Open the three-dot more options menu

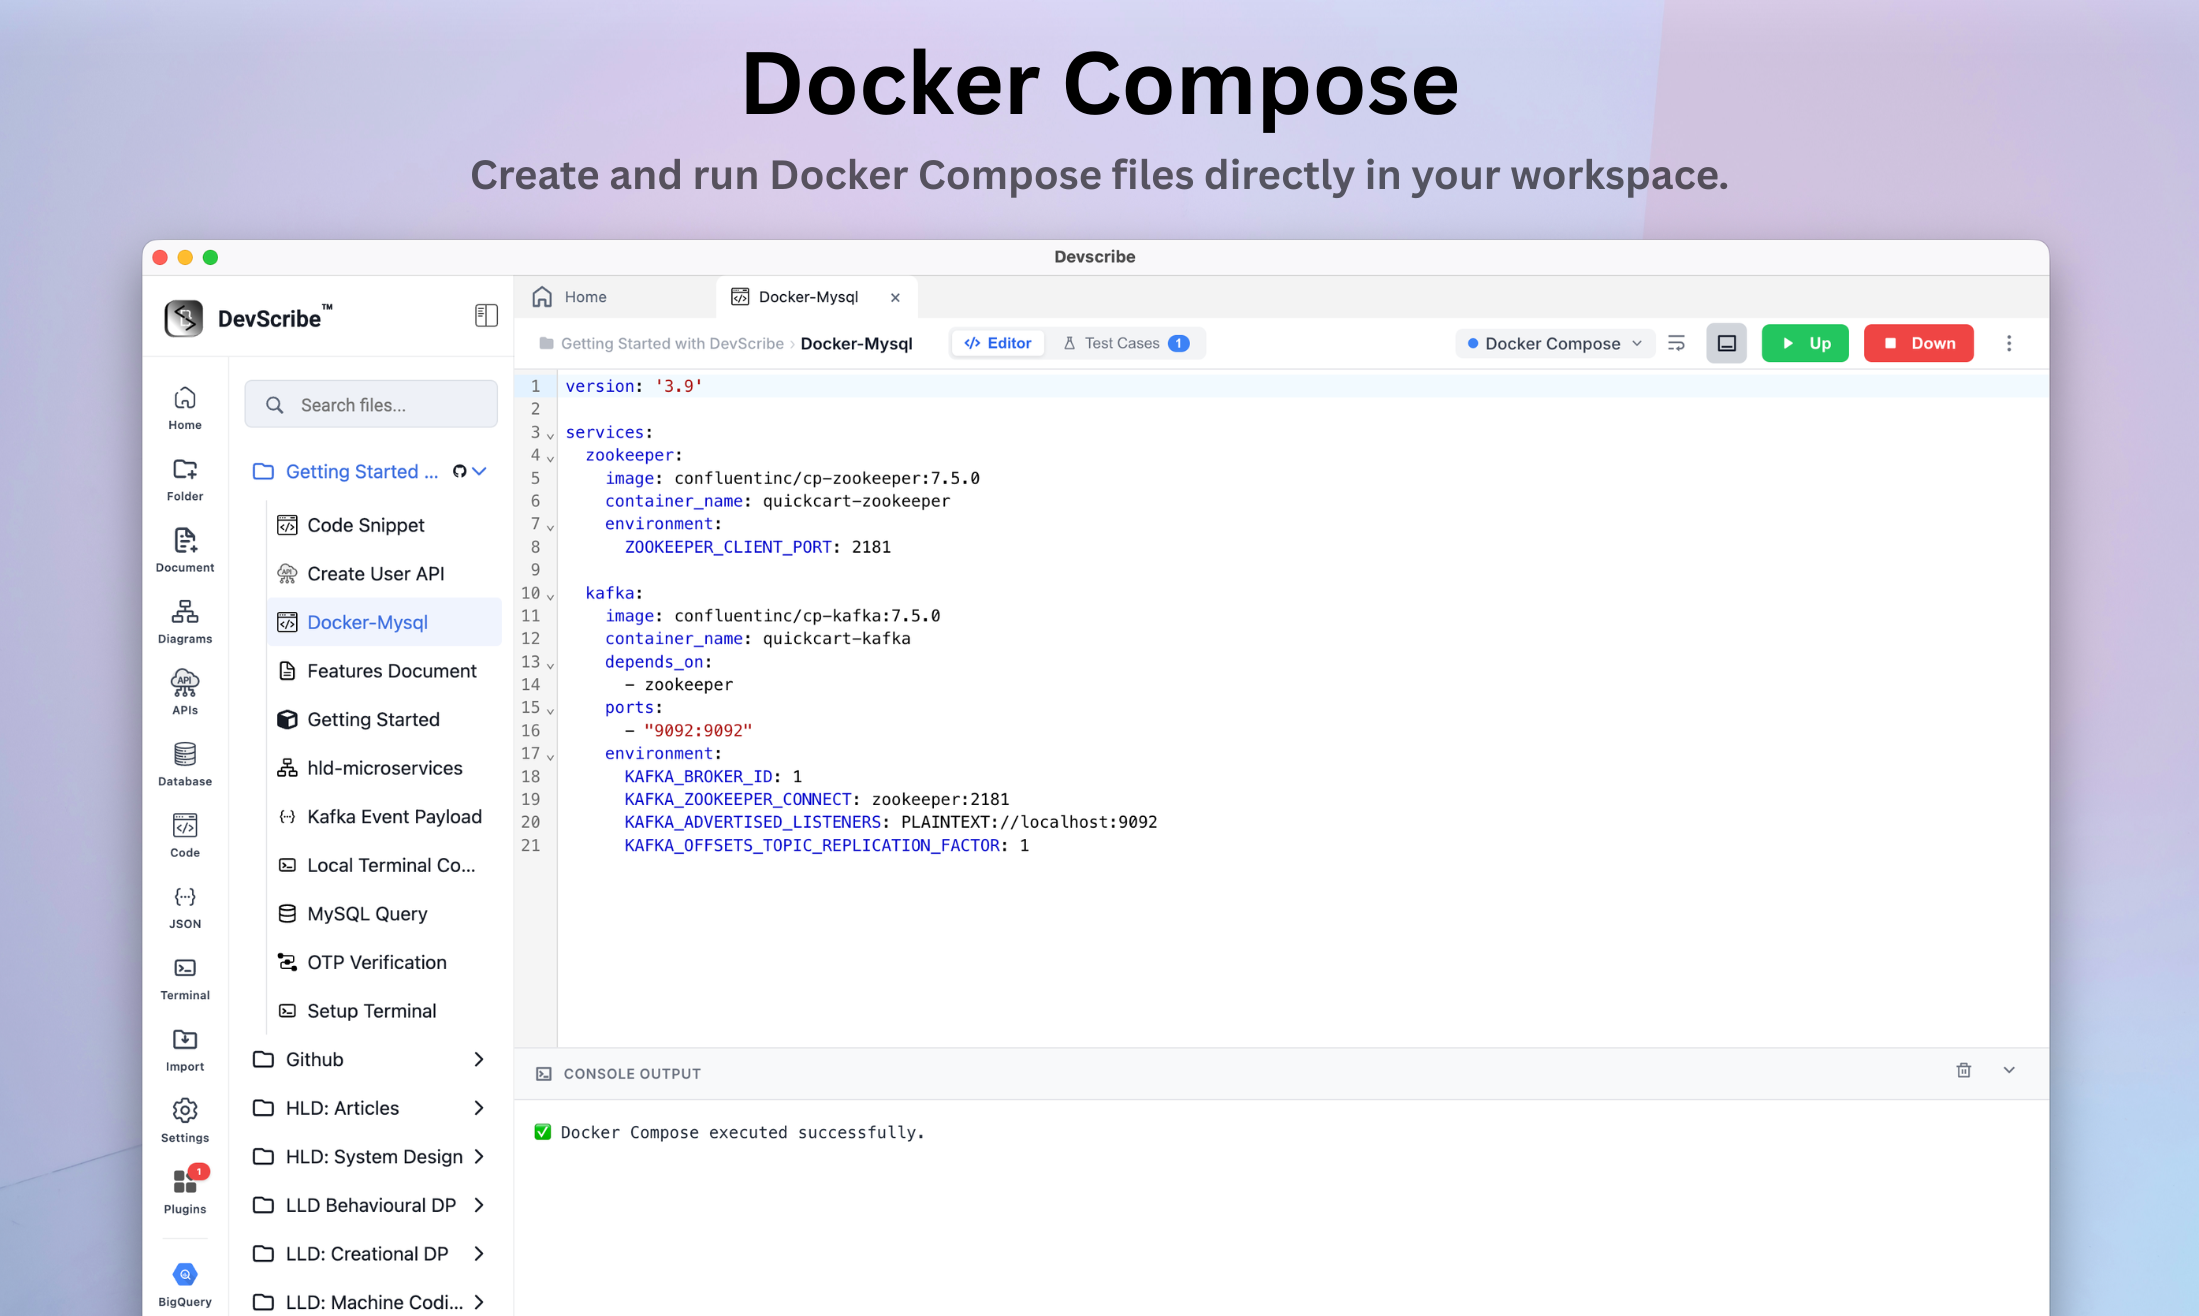pos(2008,343)
